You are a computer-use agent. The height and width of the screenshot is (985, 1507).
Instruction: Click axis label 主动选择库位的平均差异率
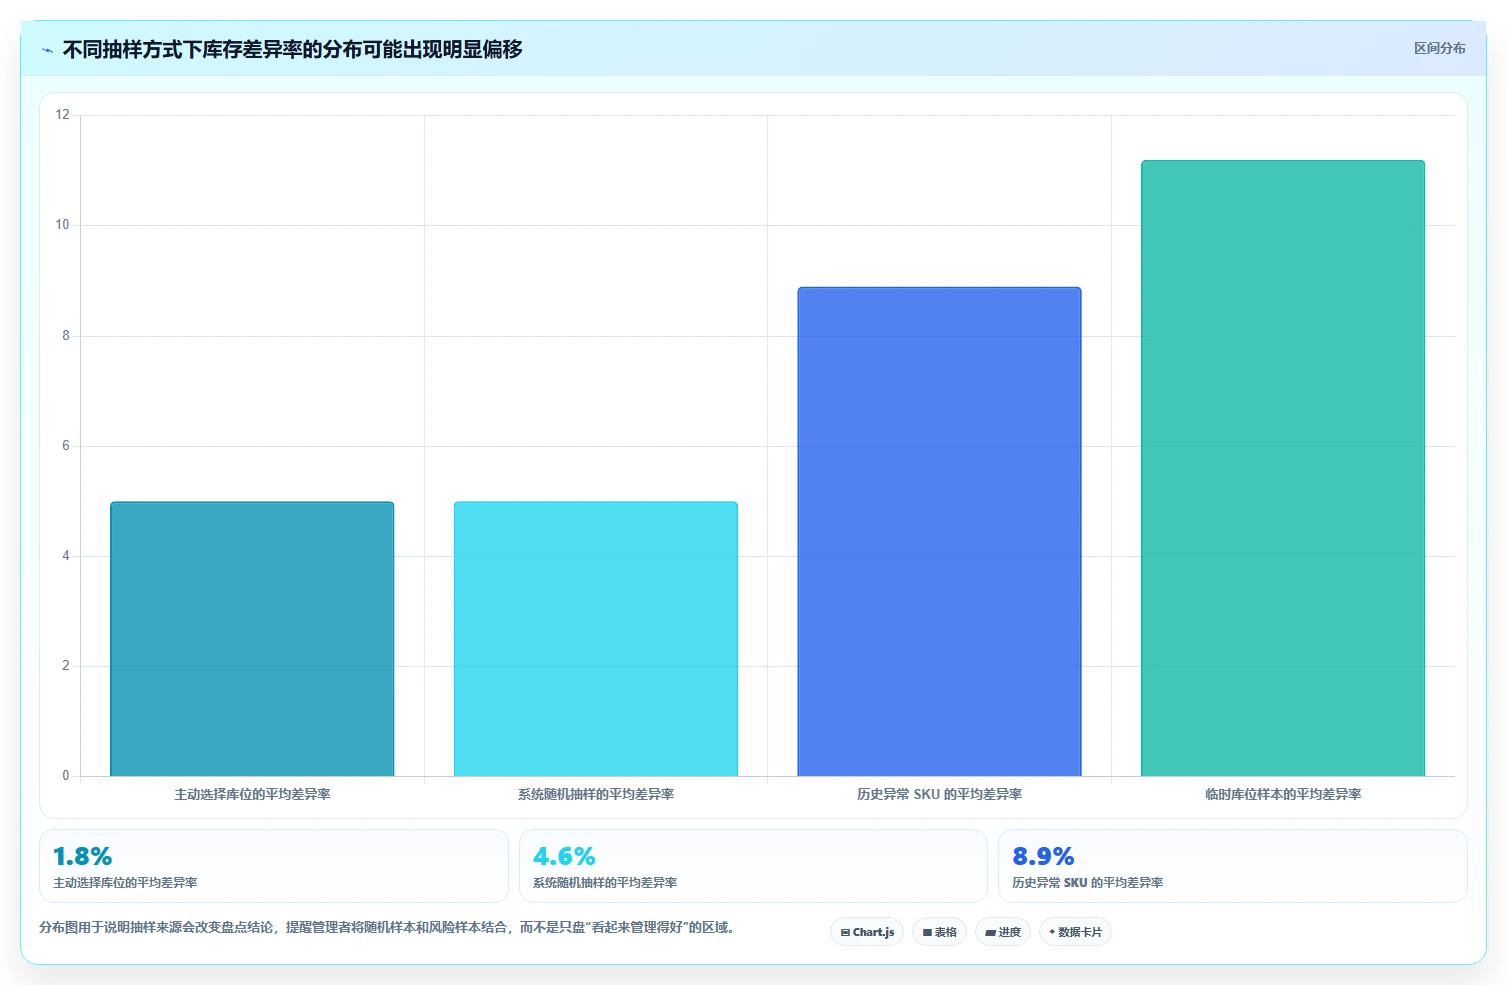(x=252, y=794)
